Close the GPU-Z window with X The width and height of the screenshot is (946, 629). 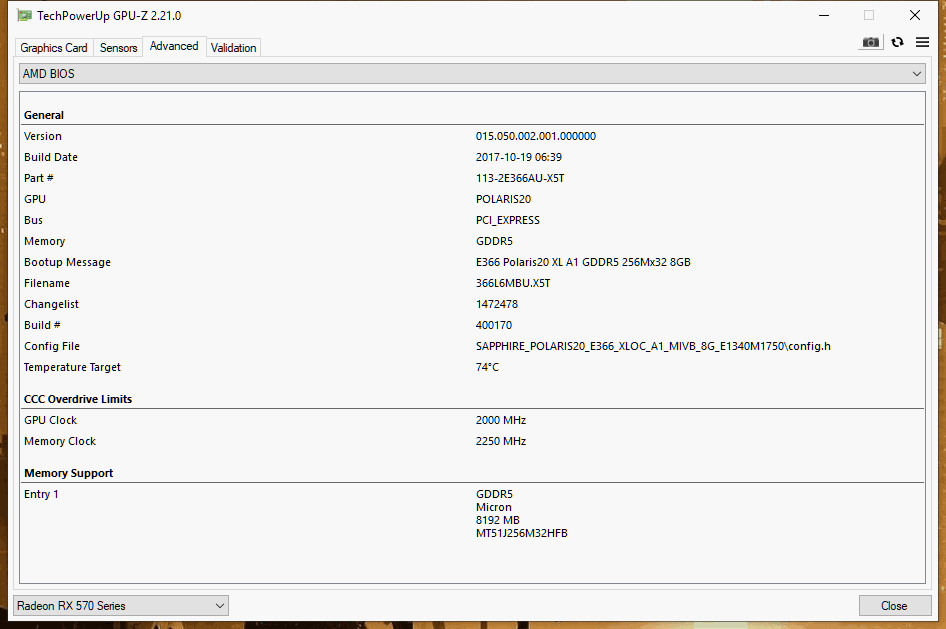pyautogui.click(x=915, y=16)
